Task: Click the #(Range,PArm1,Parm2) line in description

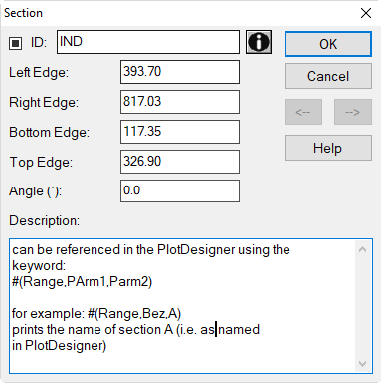Action: 82,281
